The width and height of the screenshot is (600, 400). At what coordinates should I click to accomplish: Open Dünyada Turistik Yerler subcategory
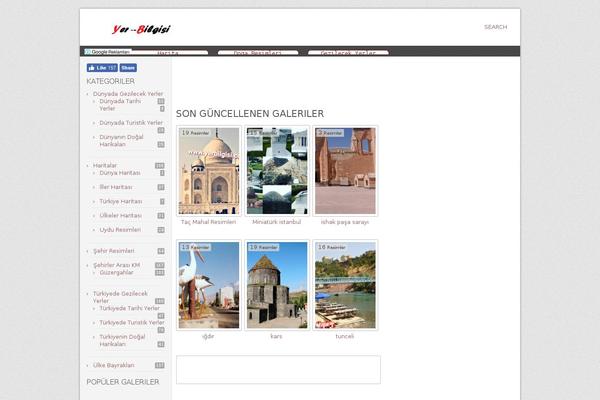(131, 123)
